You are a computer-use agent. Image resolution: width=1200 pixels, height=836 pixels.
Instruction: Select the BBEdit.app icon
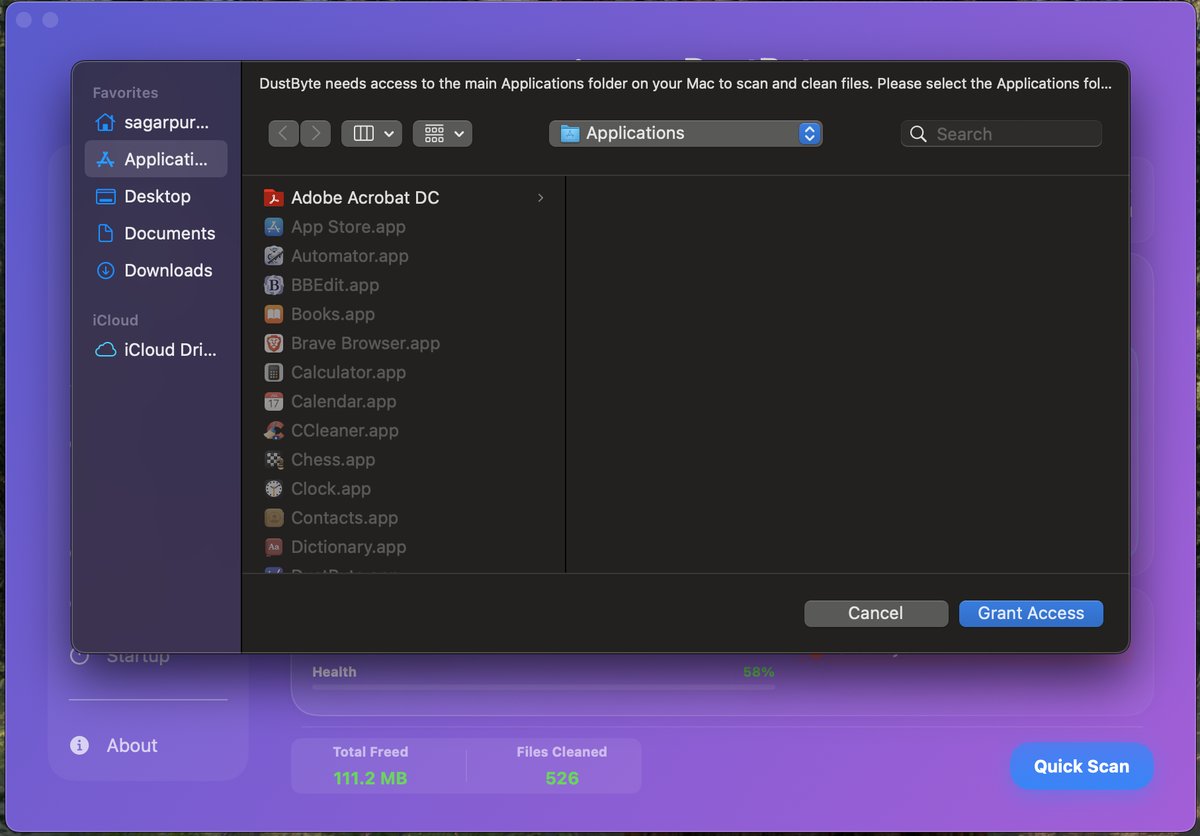[274, 285]
